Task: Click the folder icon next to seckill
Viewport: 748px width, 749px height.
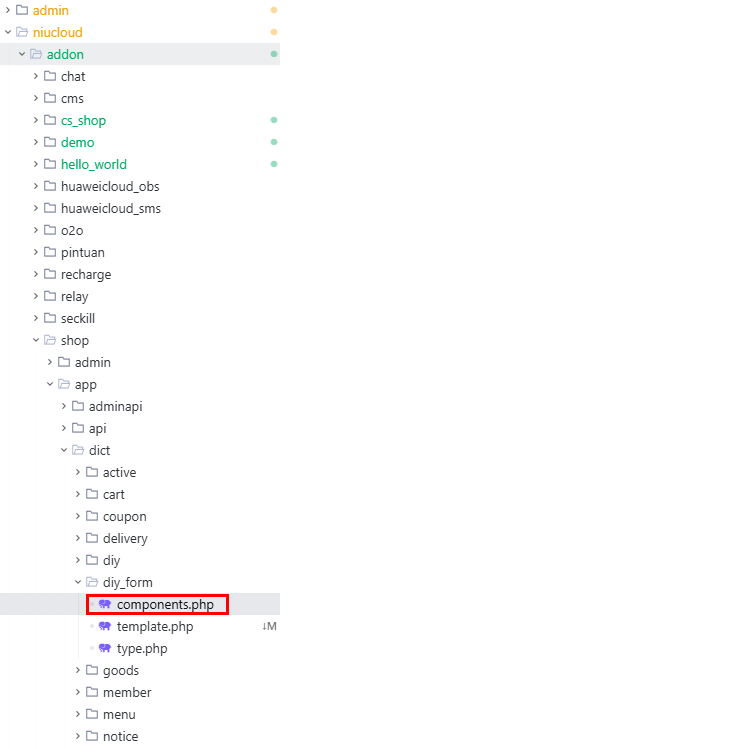Action: coord(50,318)
